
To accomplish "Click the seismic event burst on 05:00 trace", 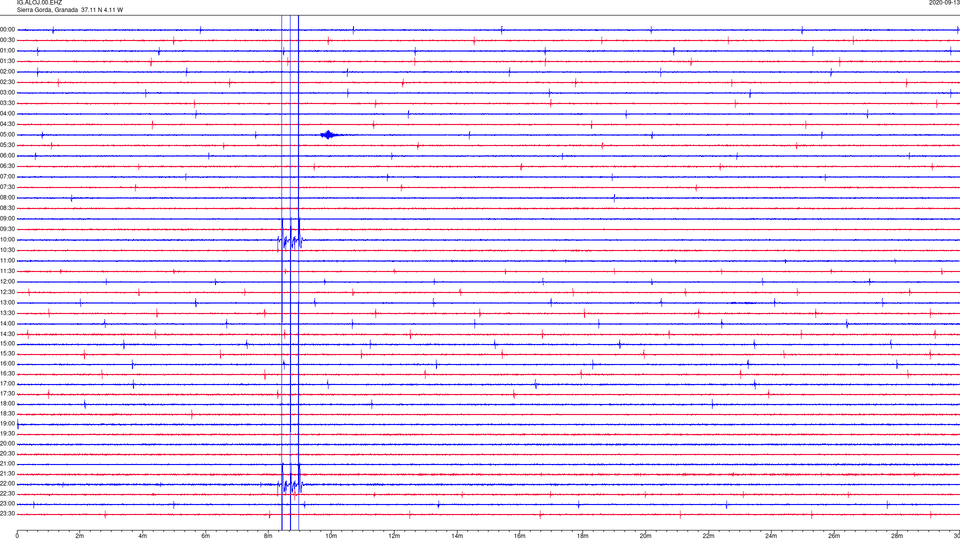I will coord(329,135).
